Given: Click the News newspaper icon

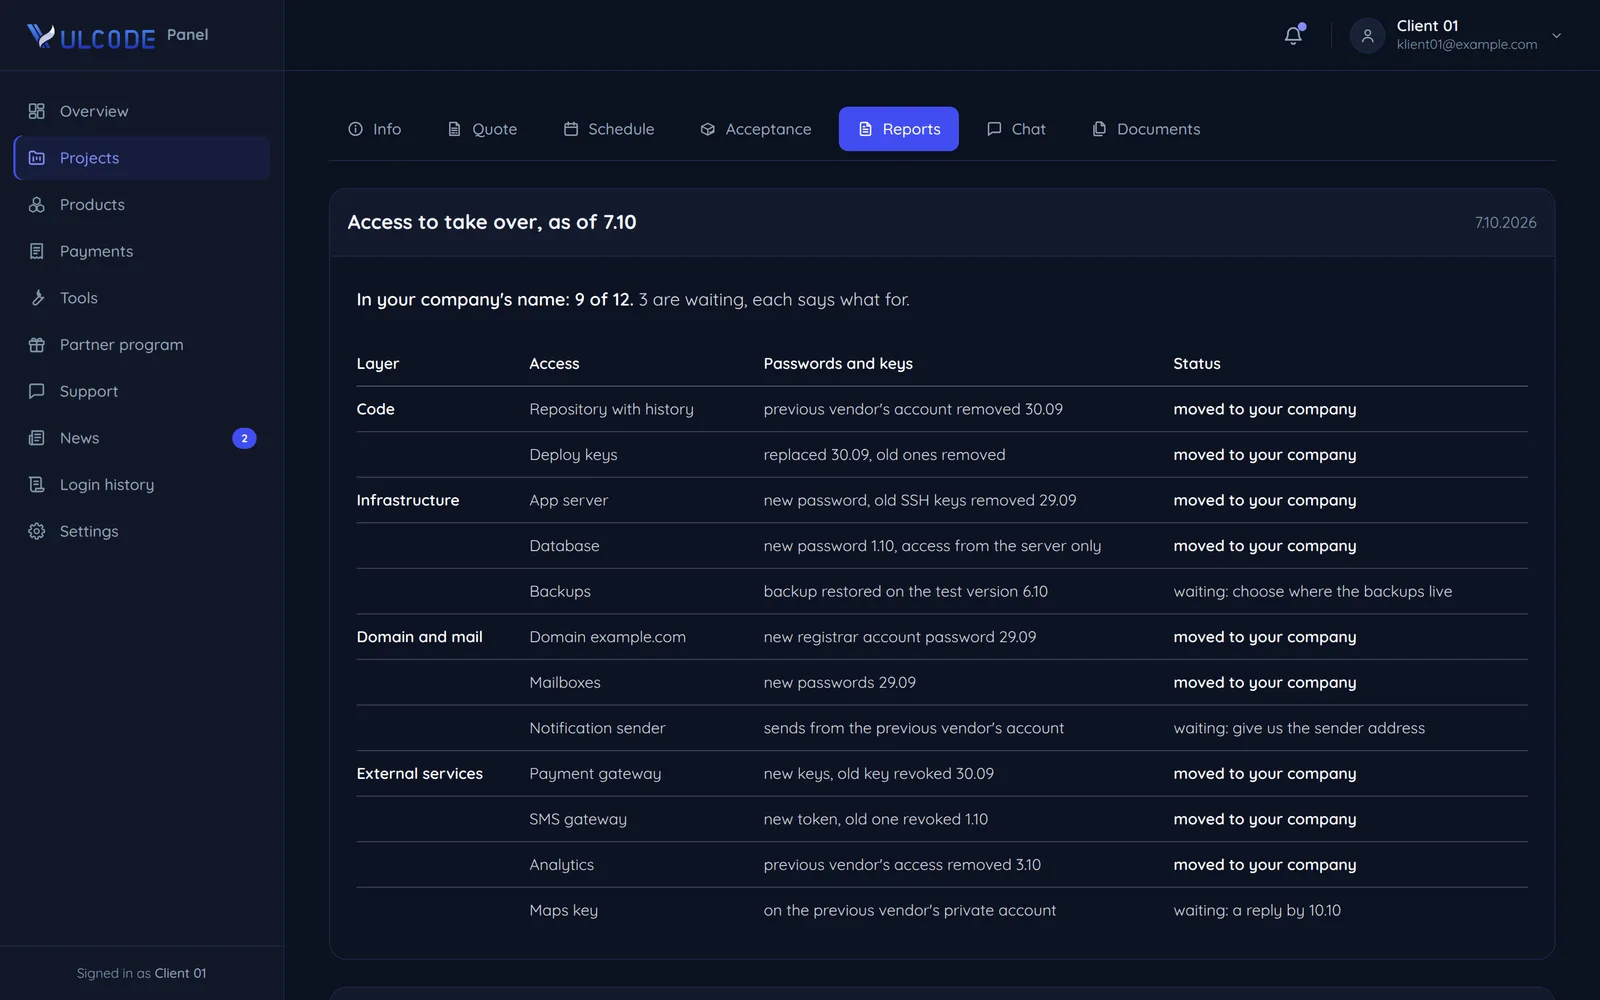Looking at the screenshot, I should tap(37, 438).
